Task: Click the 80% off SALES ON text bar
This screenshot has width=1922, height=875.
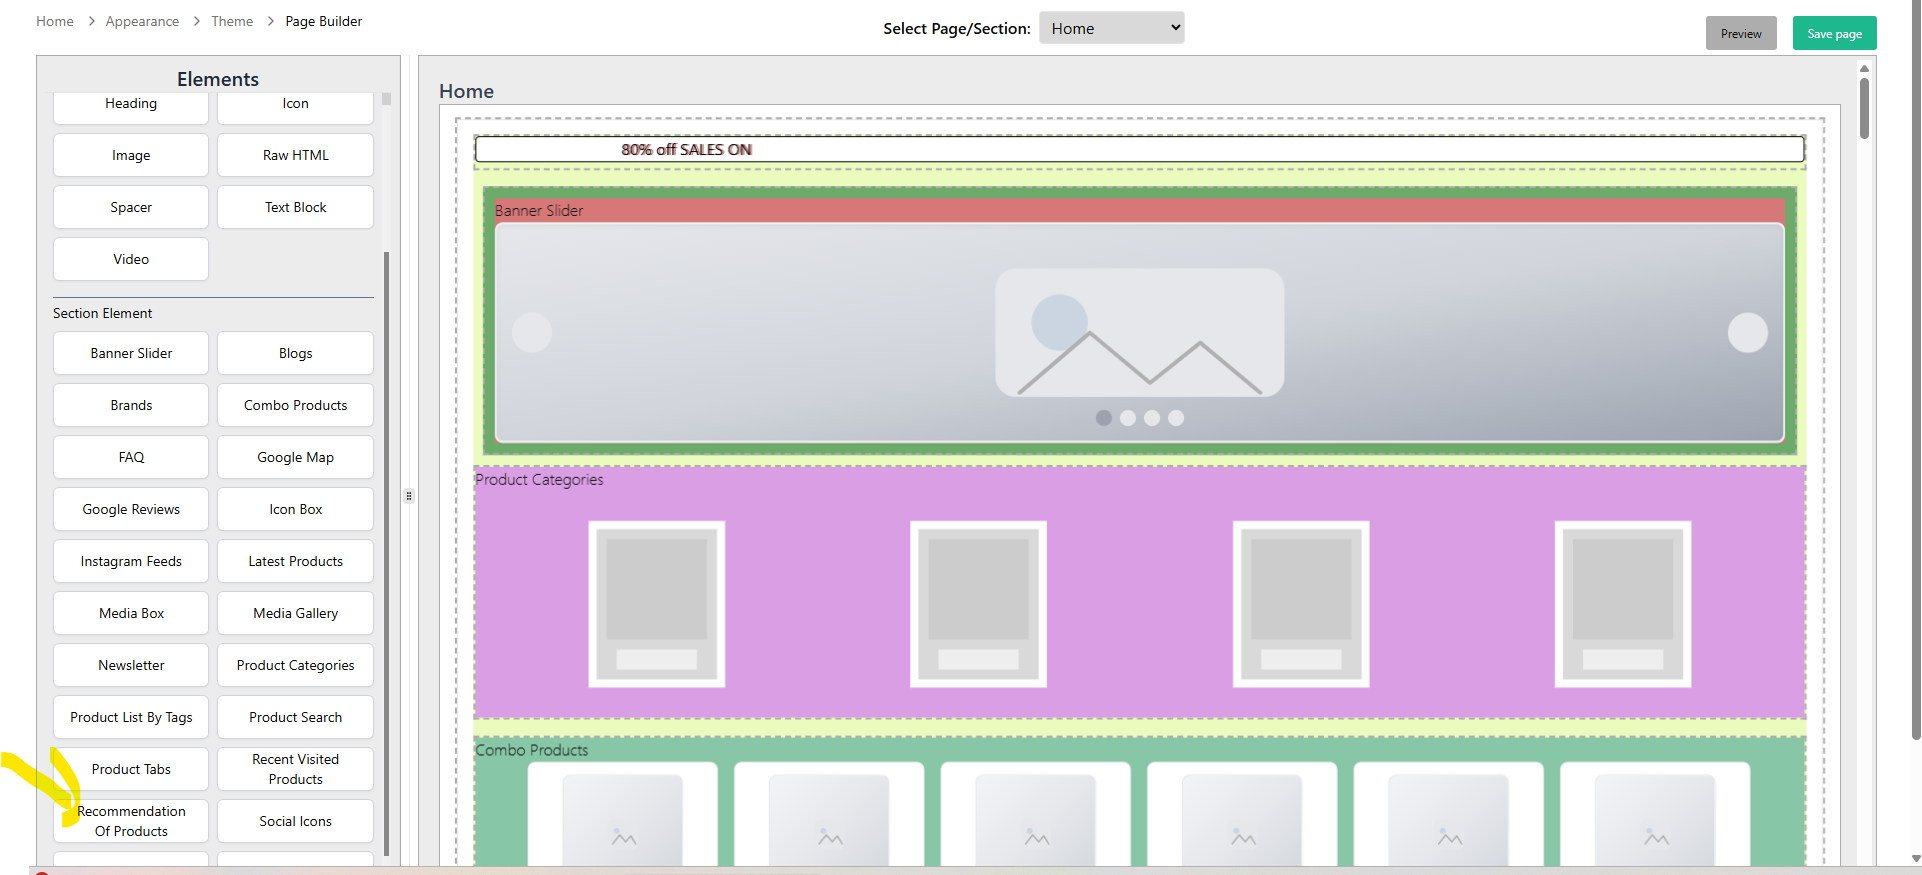Action: coord(1140,149)
